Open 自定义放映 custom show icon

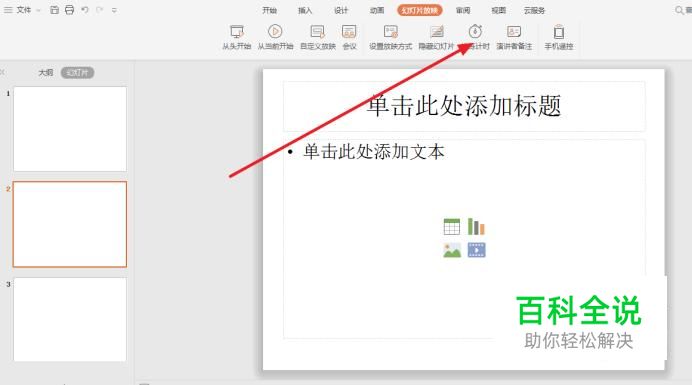[x=317, y=32]
